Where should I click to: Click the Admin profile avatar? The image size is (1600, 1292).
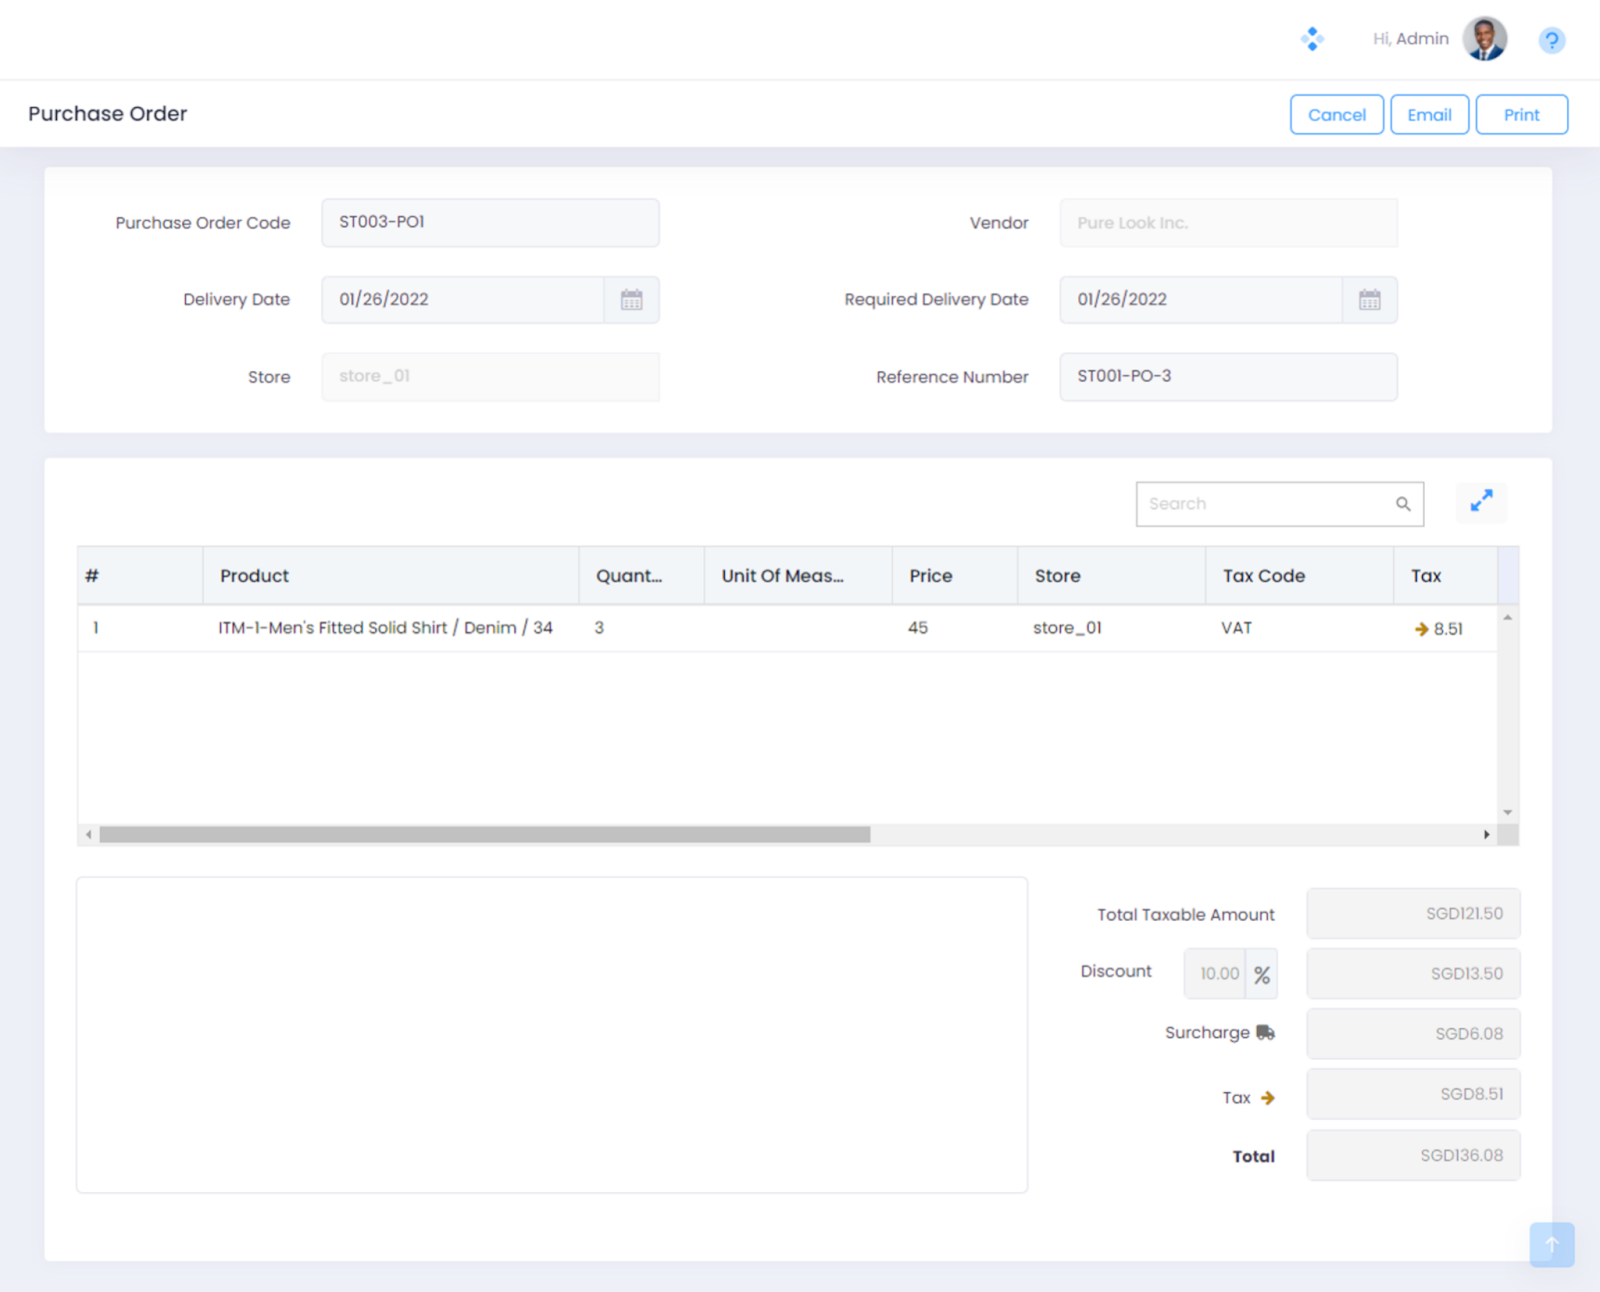pyautogui.click(x=1484, y=39)
